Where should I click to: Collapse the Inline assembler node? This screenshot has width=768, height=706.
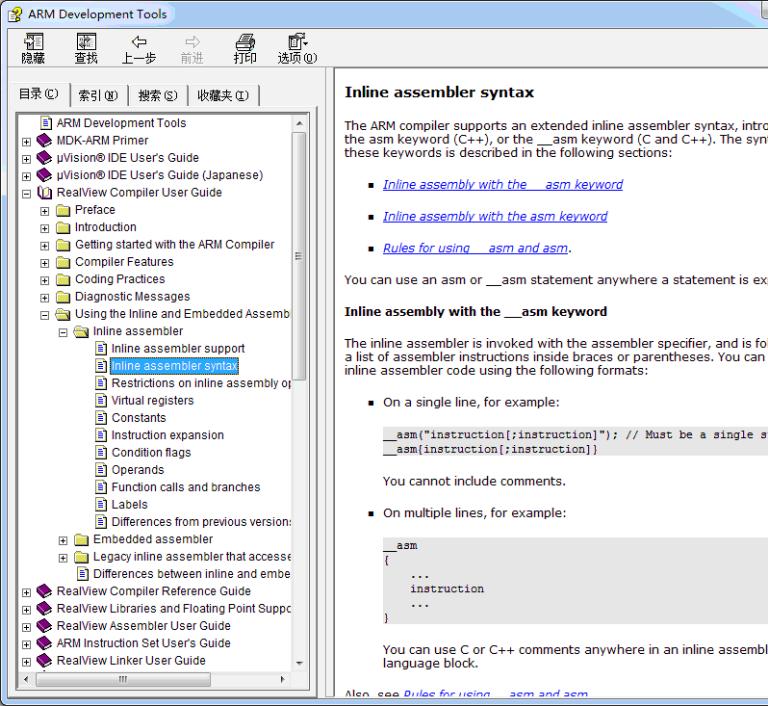tap(63, 333)
